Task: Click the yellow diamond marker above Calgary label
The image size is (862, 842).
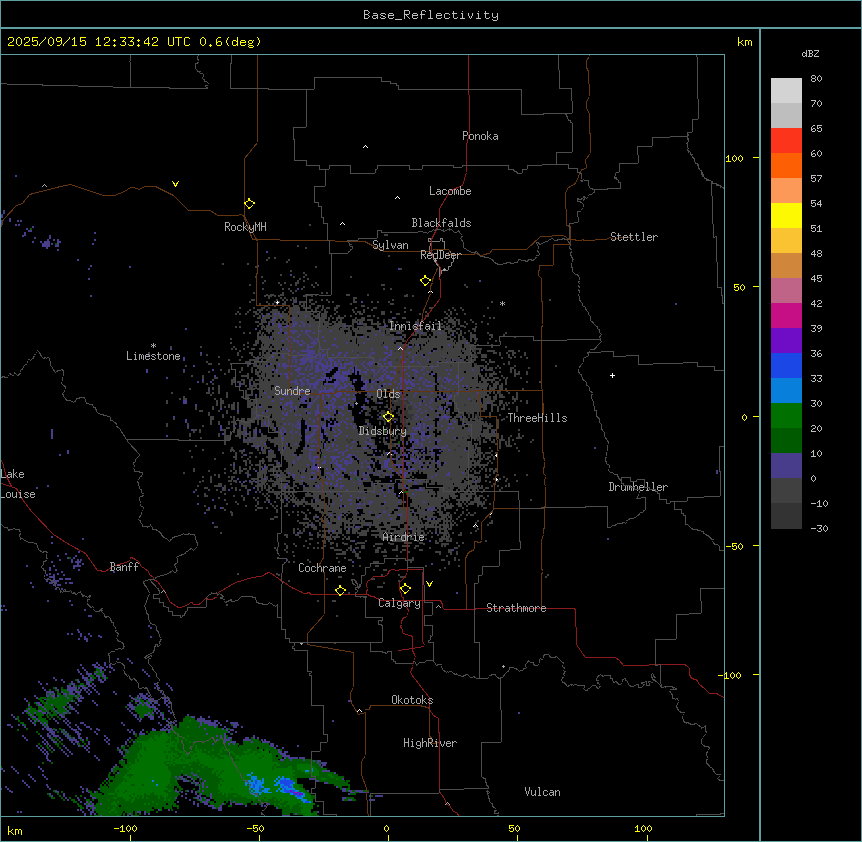Action: tap(405, 589)
